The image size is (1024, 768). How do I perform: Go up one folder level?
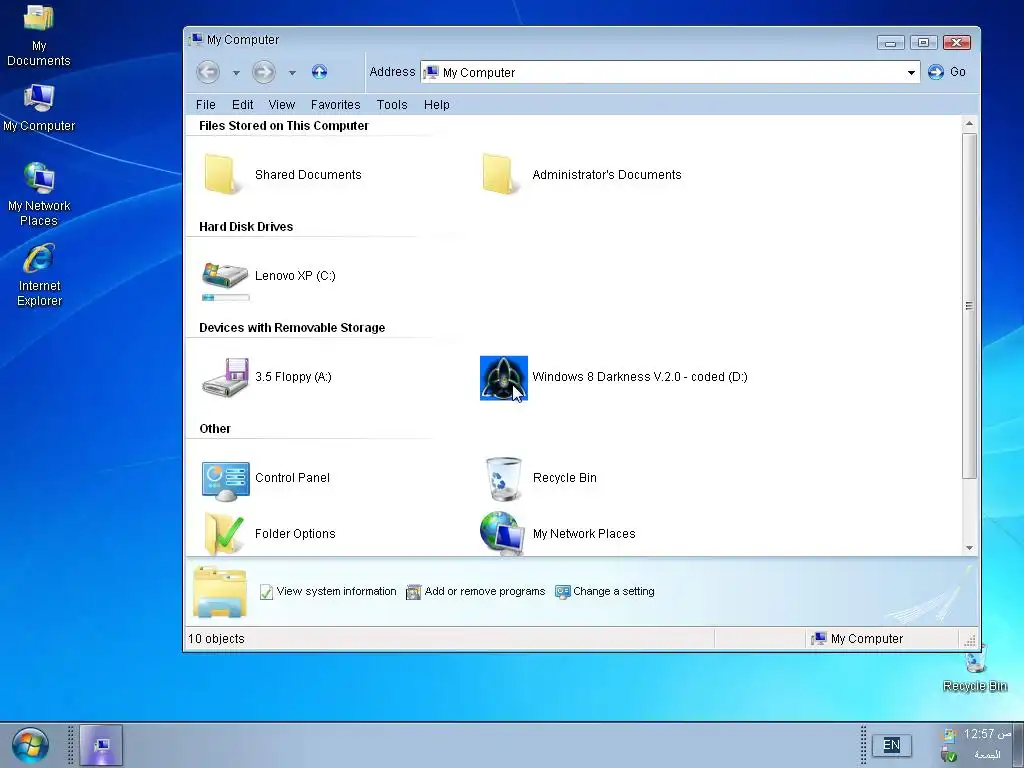(319, 72)
